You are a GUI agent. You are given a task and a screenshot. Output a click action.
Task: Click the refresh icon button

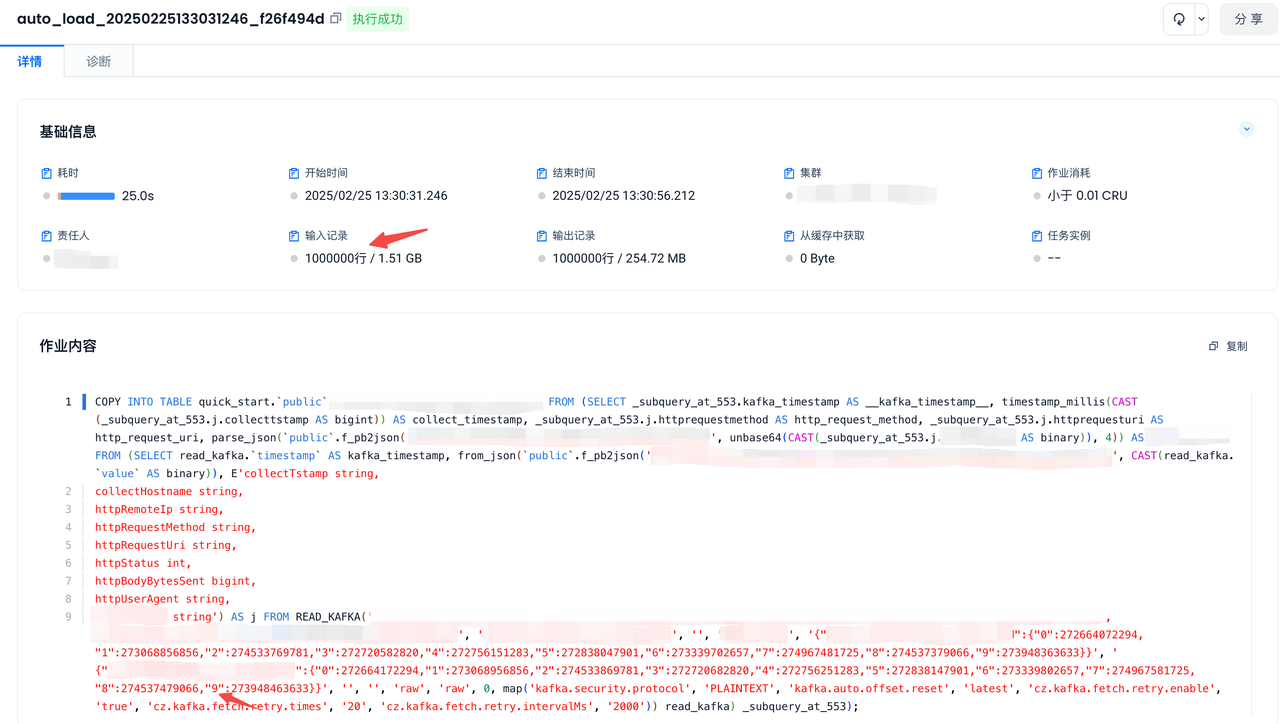coord(1179,19)
